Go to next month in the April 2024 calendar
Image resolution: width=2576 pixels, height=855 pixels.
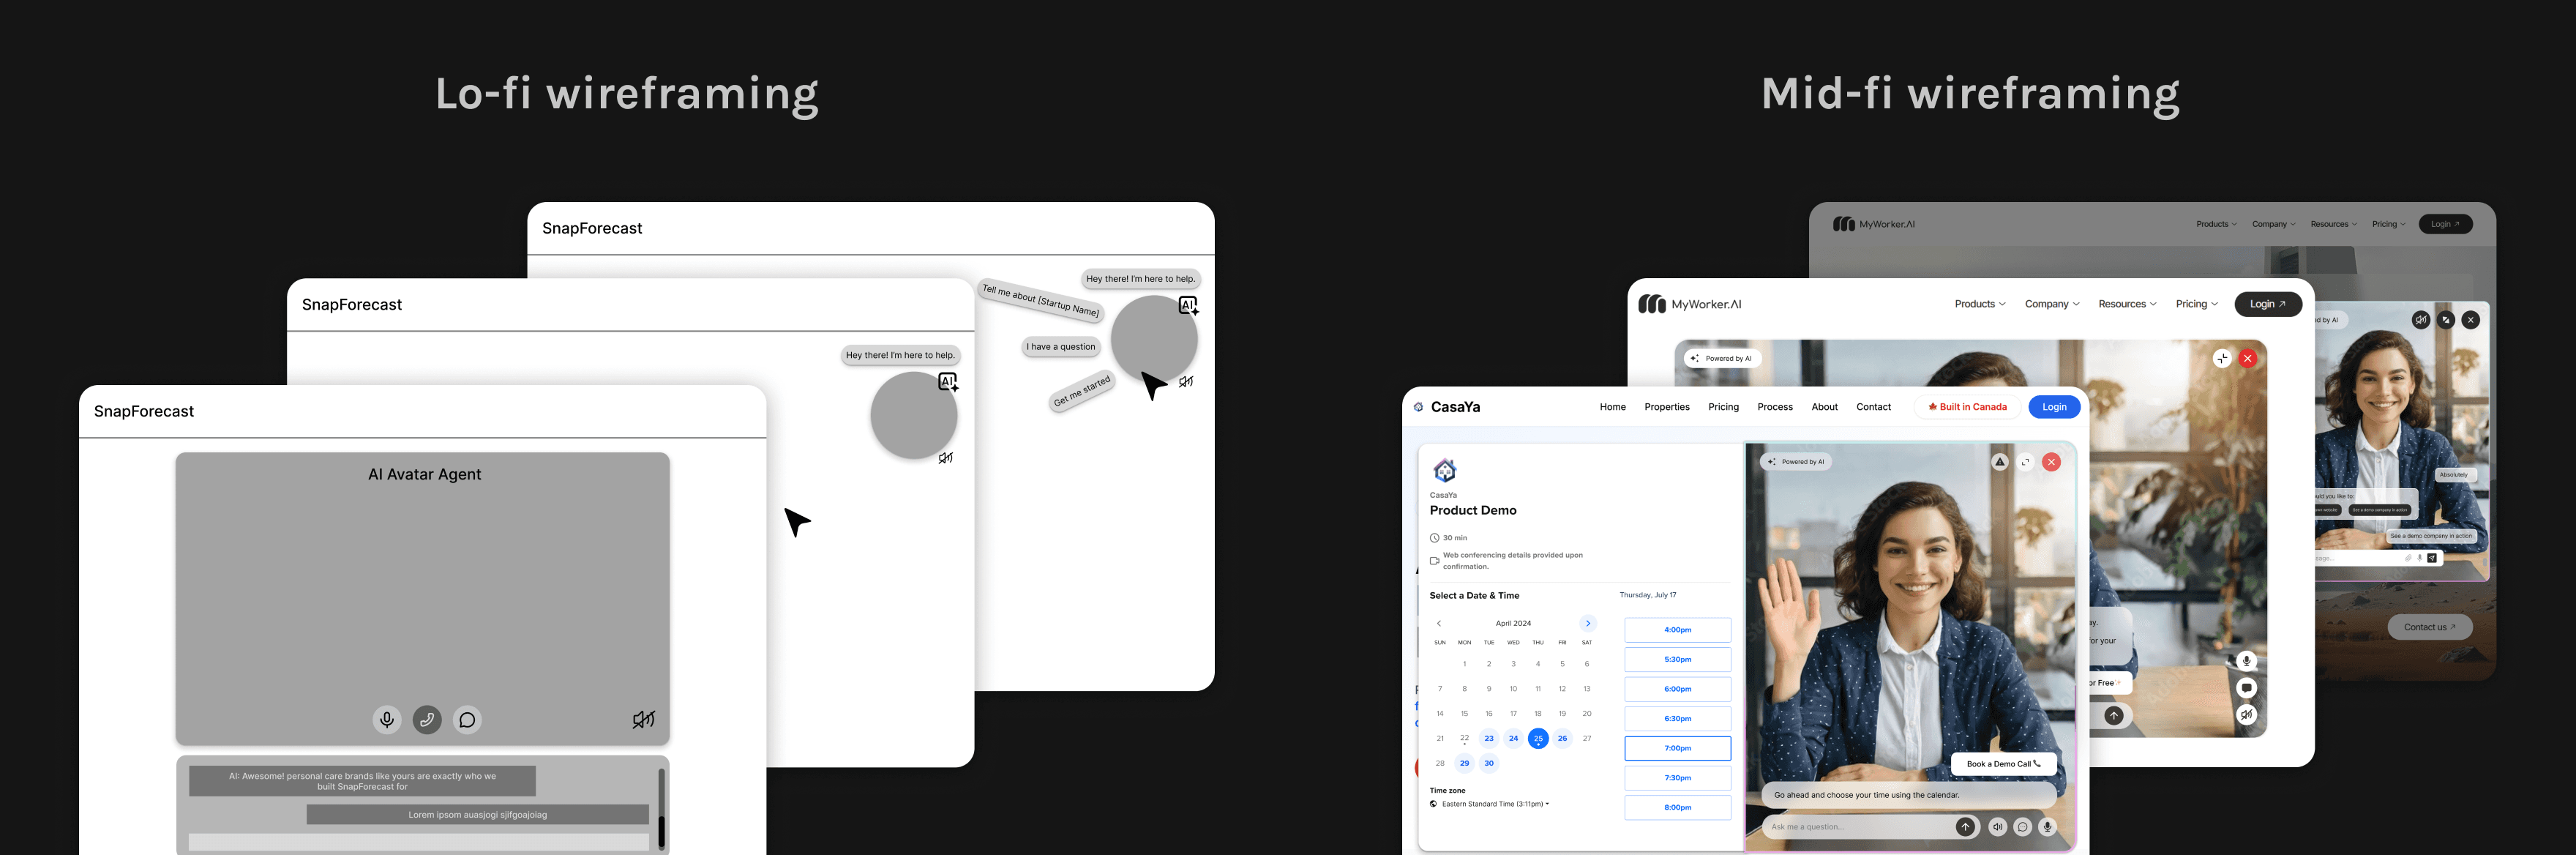click(1587, 623)
